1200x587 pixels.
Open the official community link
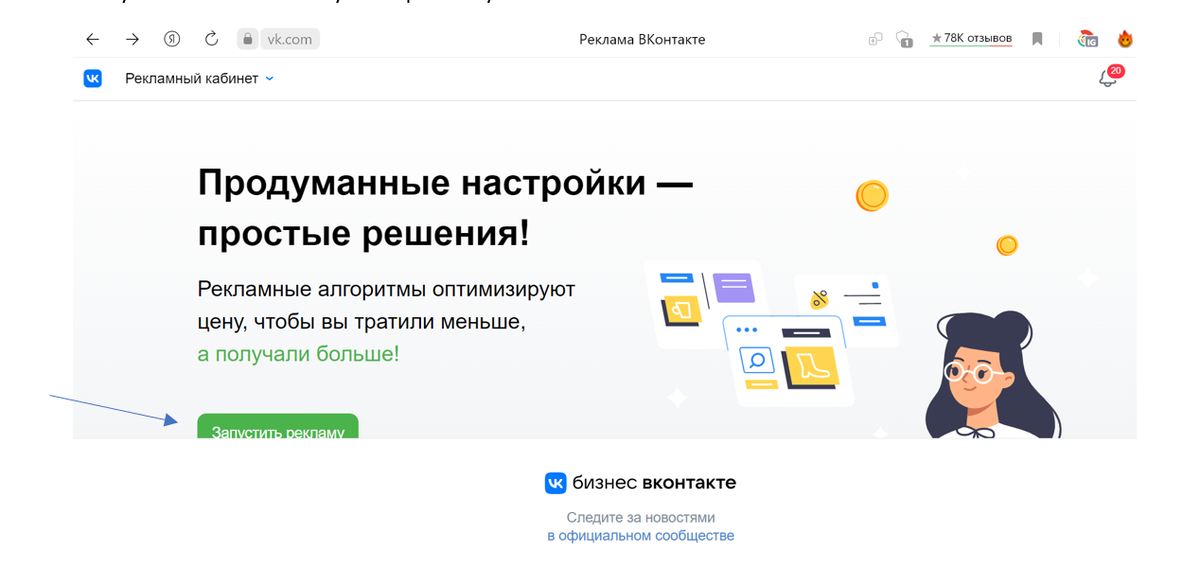coord(641,535)
